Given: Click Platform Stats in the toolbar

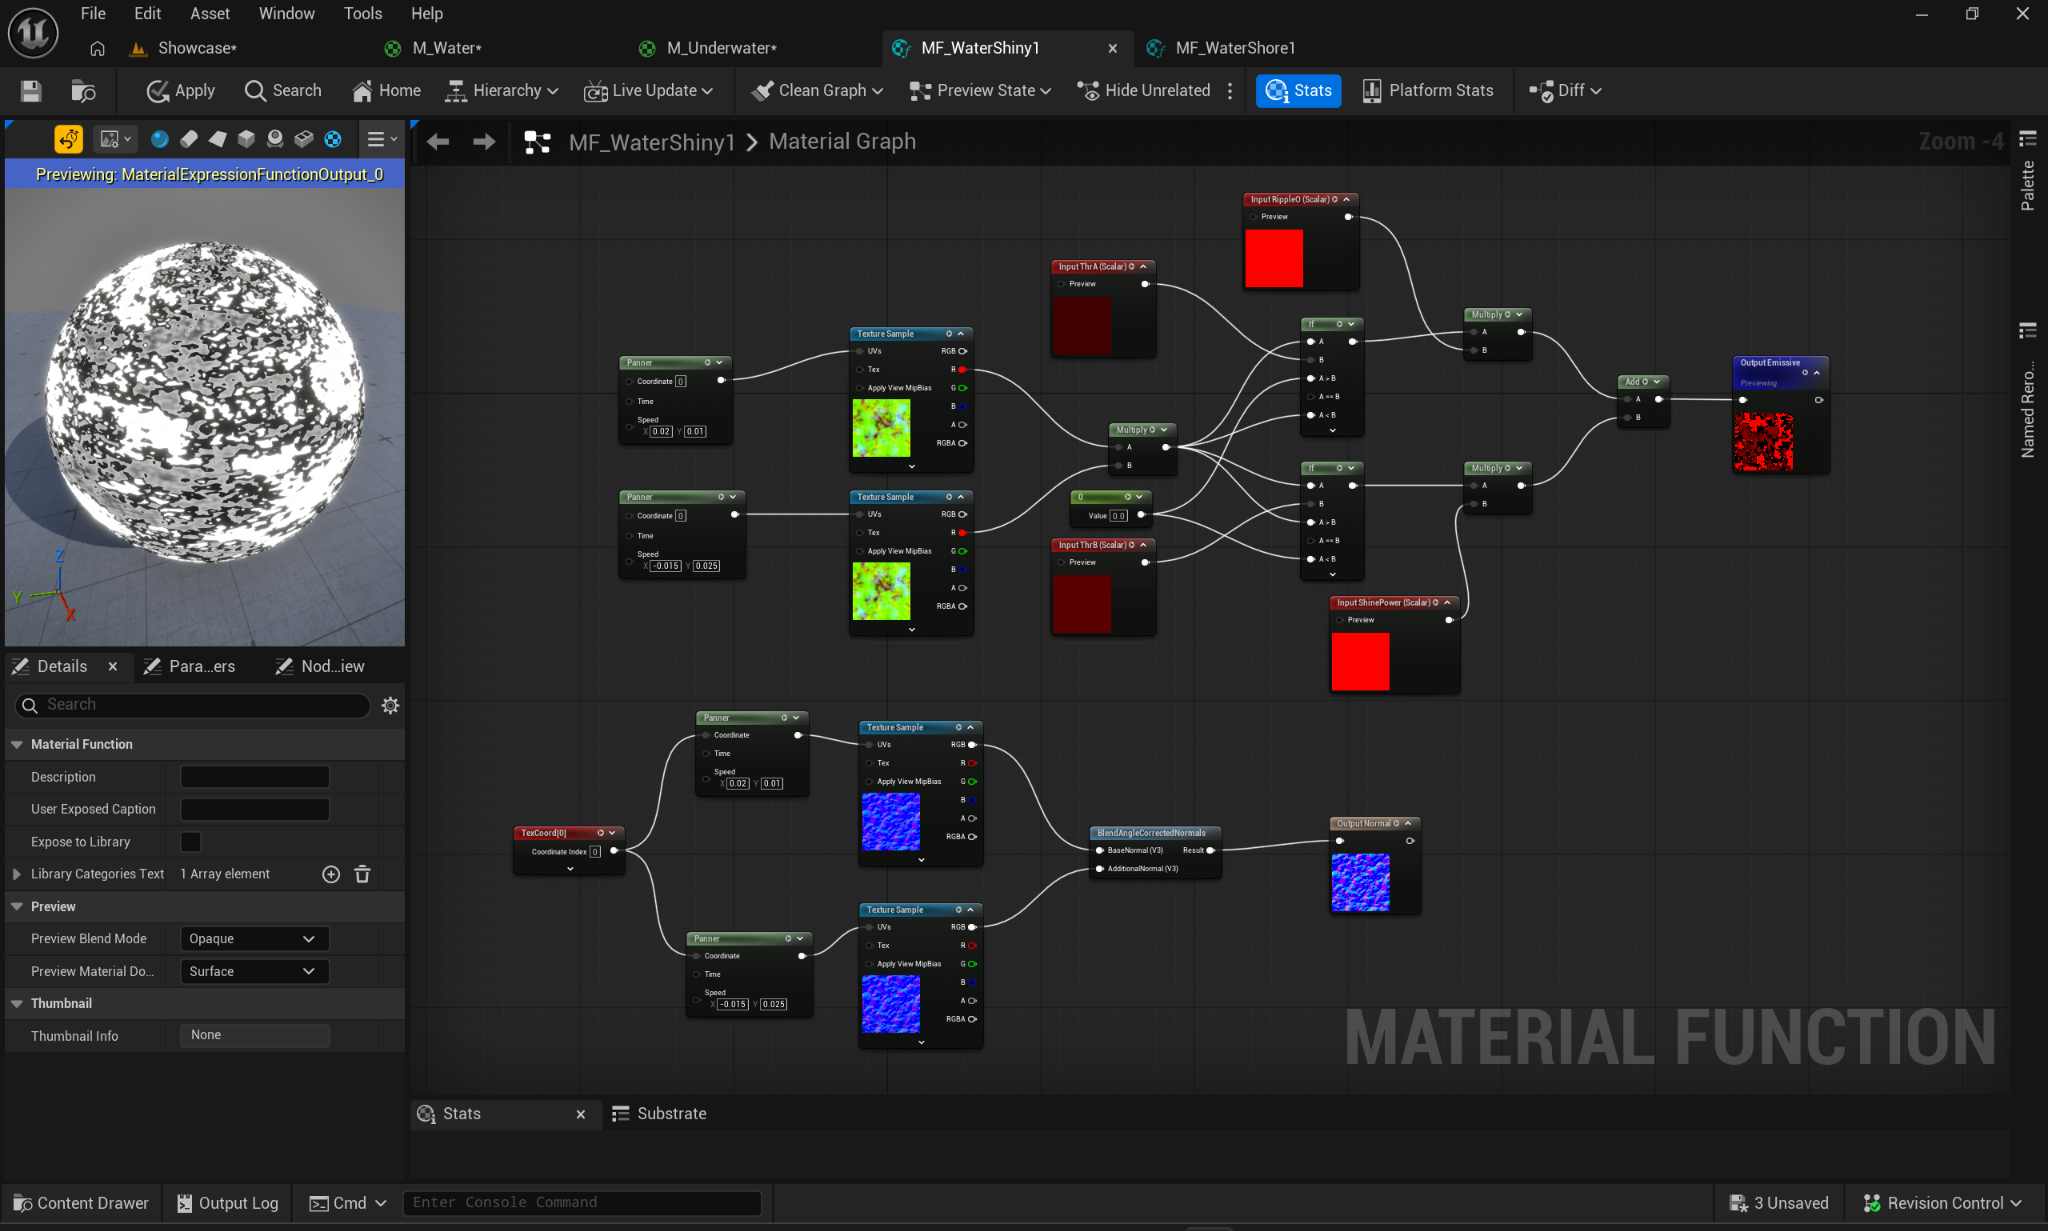Looking at the screenshot, I should pos(1427,91).
